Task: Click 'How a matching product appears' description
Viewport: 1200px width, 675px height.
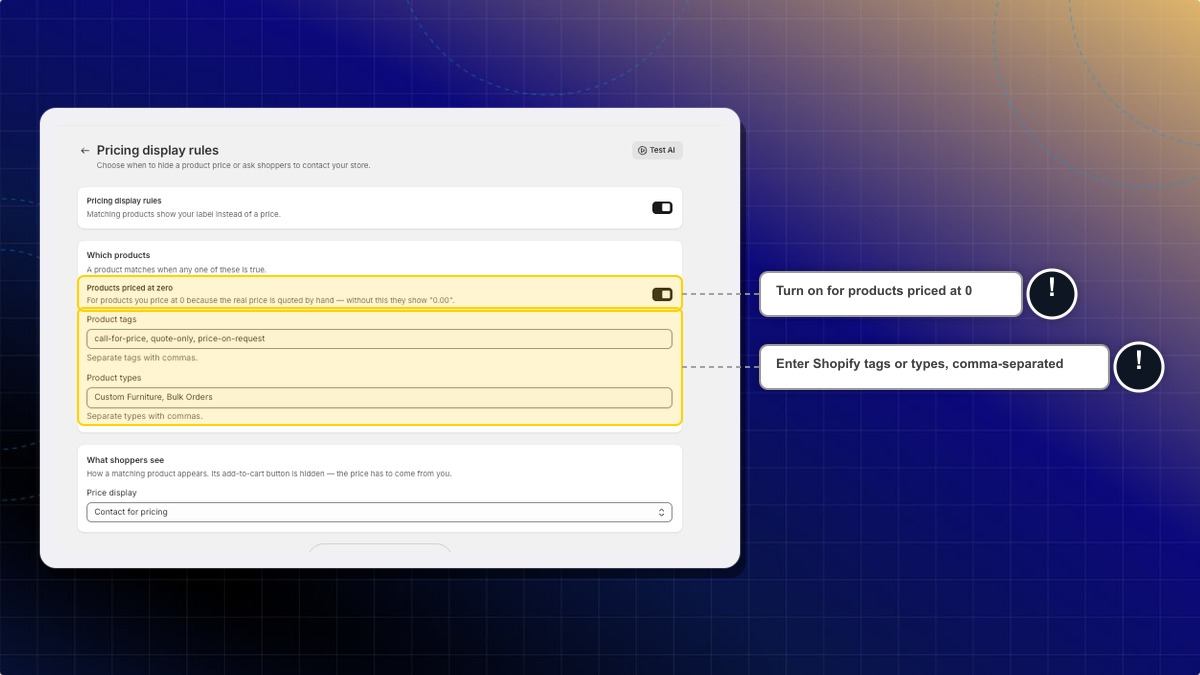Action: tap(269, 474)
